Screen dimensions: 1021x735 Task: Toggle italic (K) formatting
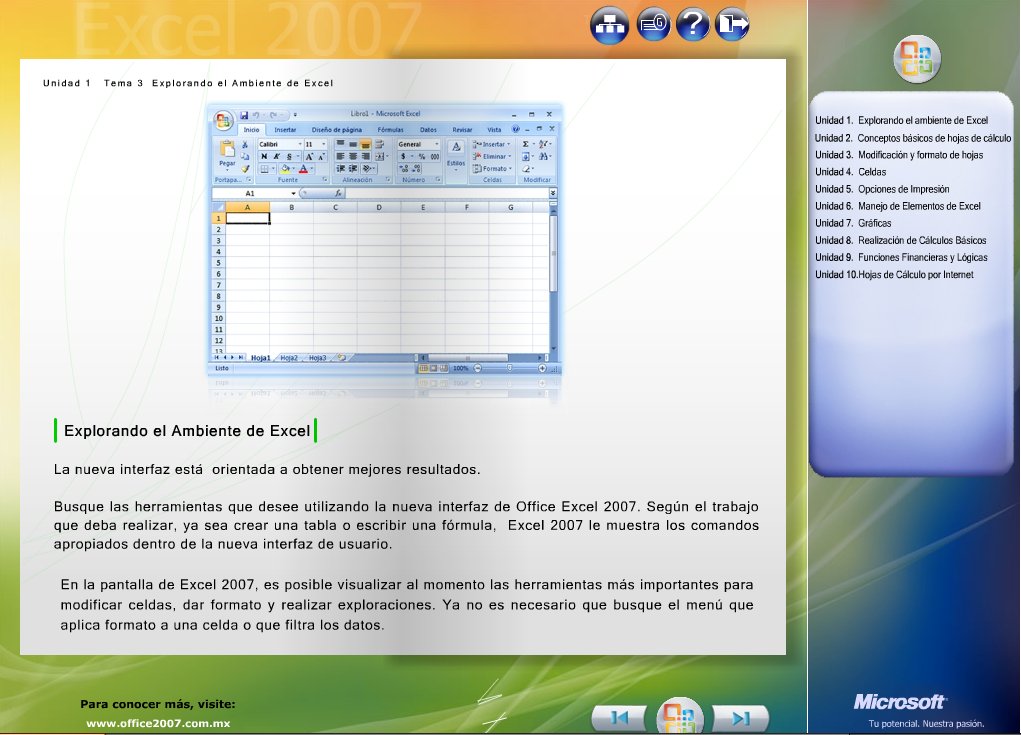click(x=277, y=156)
